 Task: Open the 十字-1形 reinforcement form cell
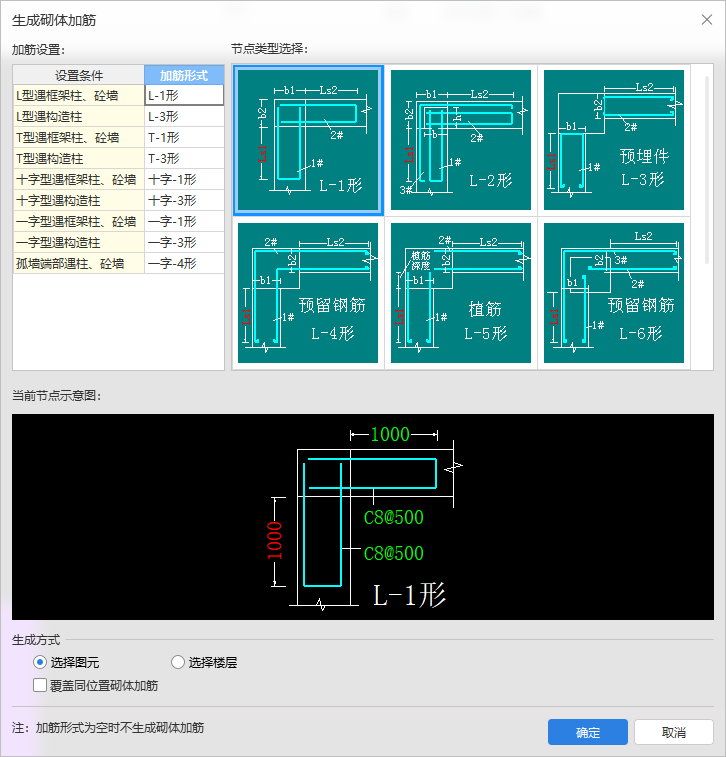[184, 180]
